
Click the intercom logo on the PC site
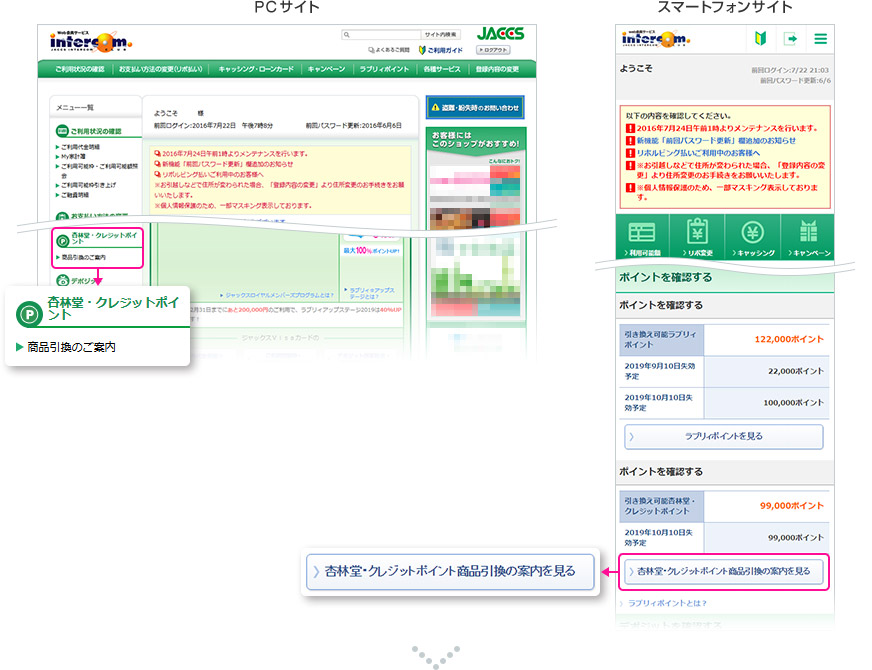91,42
